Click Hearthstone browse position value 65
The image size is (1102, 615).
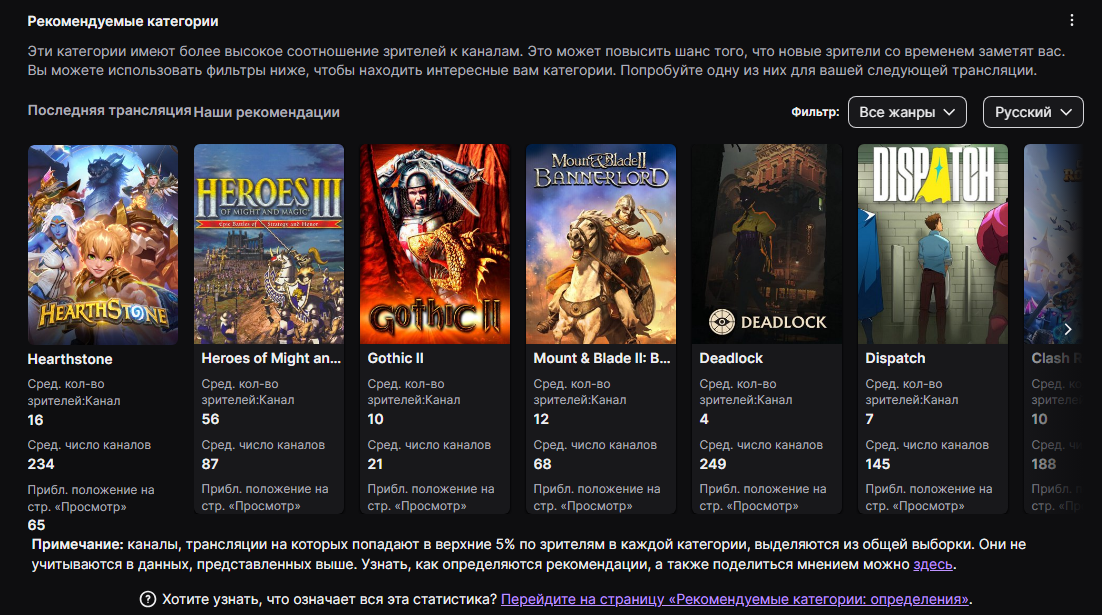tap(36, 525)
